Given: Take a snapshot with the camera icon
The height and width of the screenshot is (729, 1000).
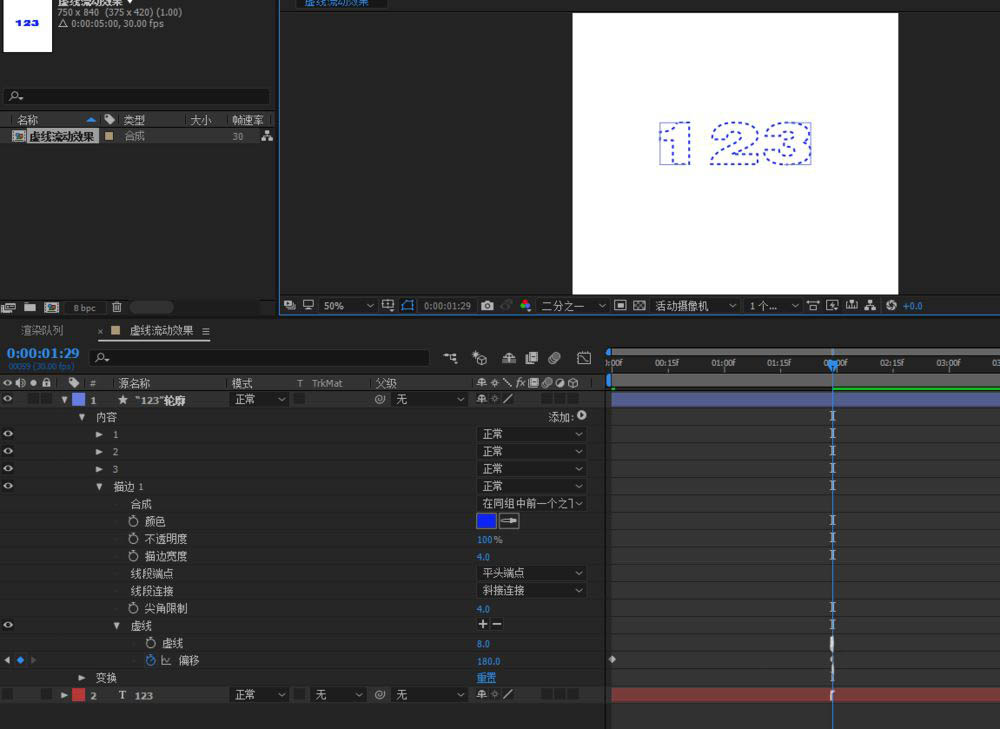Looking at the screenshot, I should [x=486, y=306].
